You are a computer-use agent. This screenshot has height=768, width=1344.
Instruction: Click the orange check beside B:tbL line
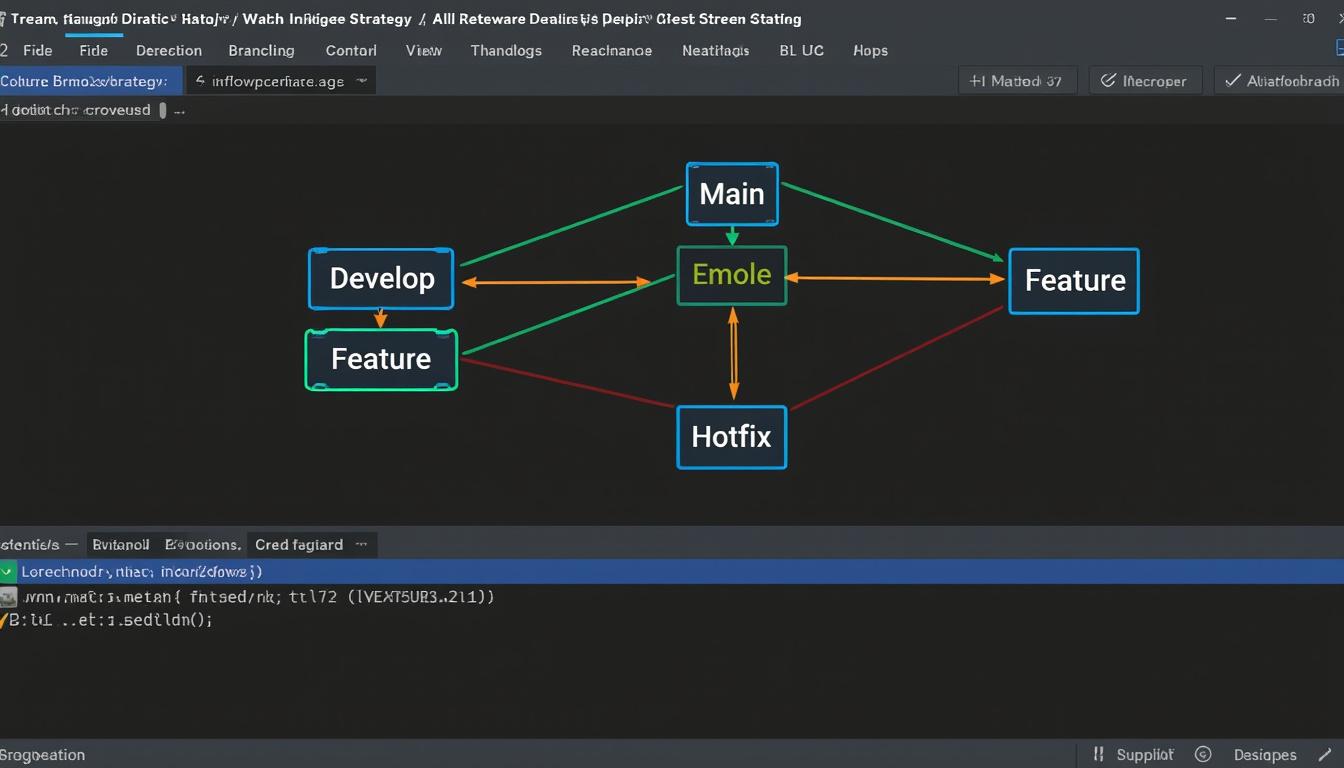(x=4, y=620)
